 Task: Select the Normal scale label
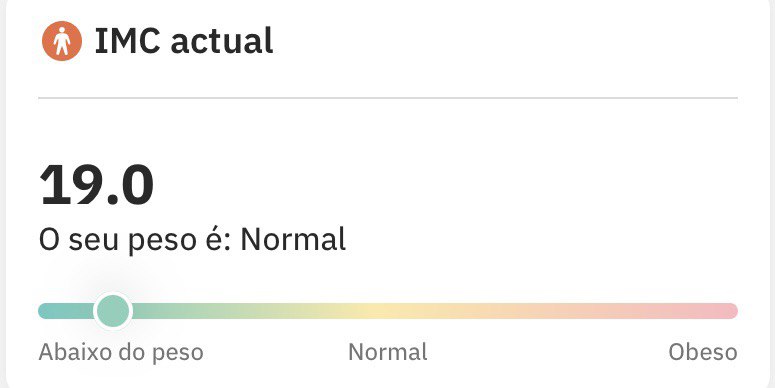(x=388, y=352)
